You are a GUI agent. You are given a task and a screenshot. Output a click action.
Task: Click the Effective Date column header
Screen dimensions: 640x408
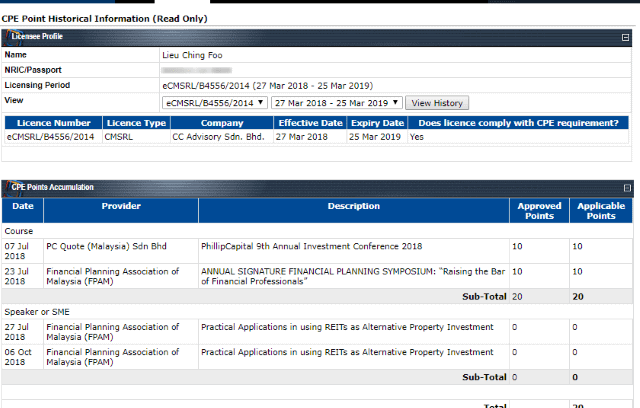click(x=310, y=123)
